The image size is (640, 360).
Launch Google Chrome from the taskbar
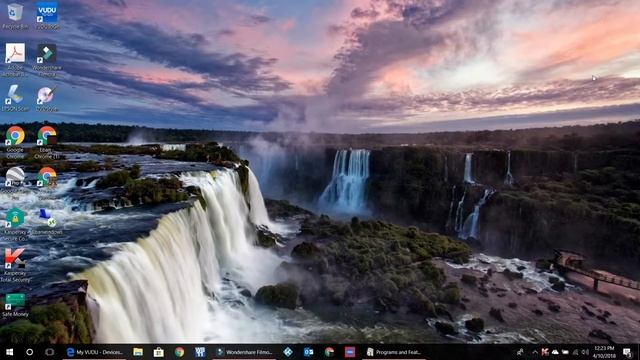point(179,352)
